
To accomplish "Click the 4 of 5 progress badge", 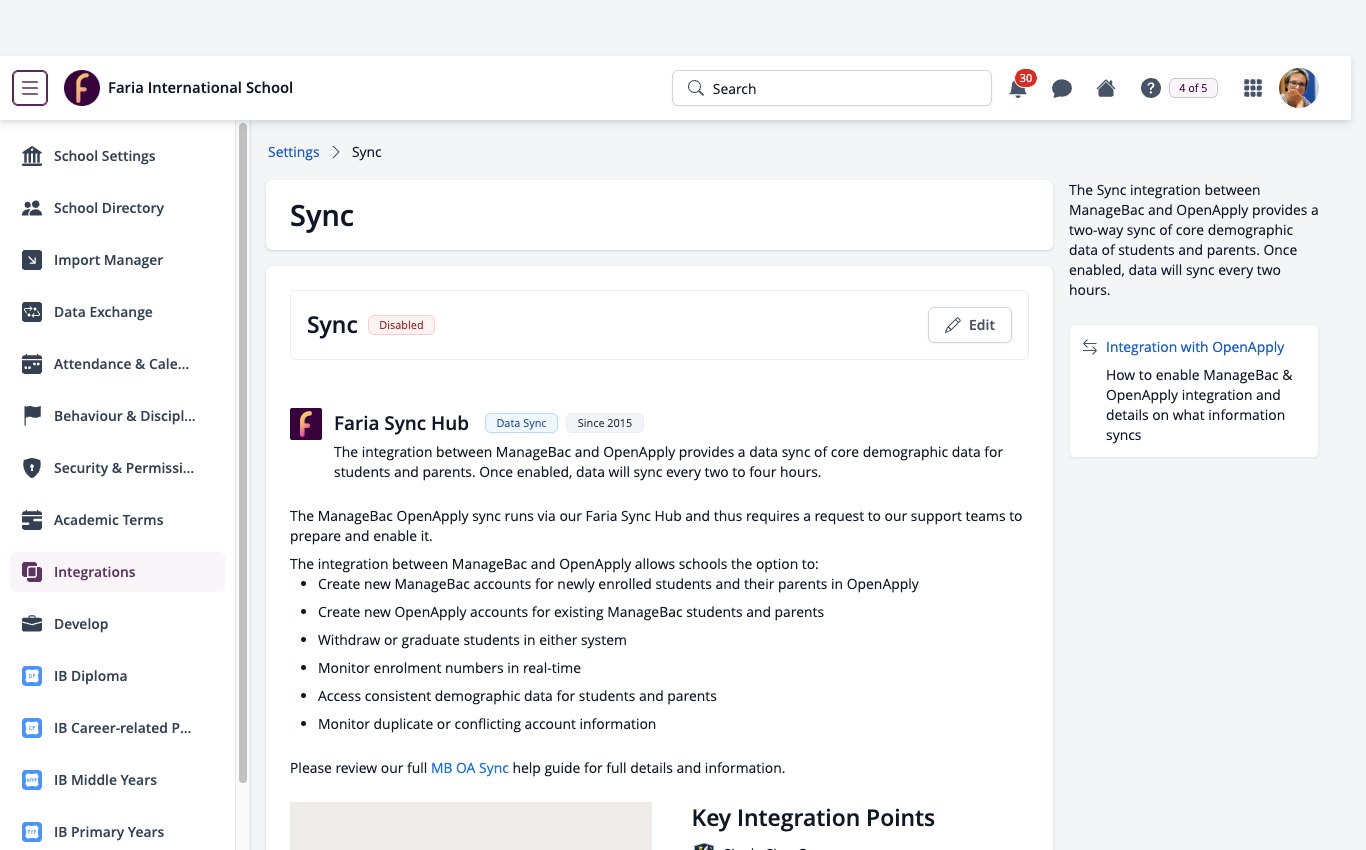I will [x=1193, y=88].
